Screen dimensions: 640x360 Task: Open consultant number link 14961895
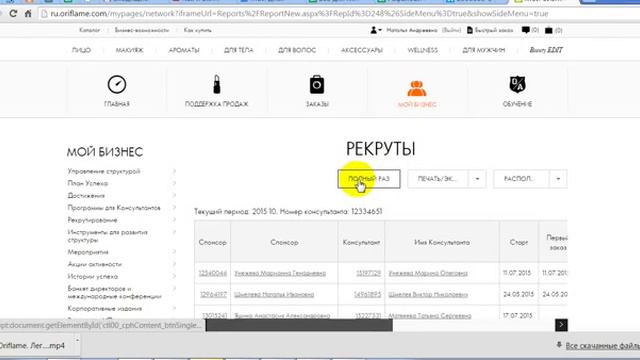(x=367, y=294)
